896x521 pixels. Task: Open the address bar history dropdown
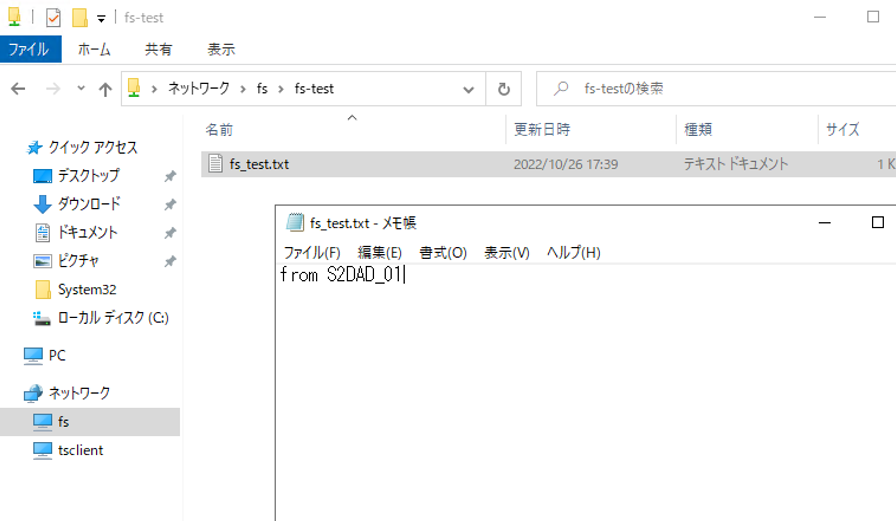[469, 89]
